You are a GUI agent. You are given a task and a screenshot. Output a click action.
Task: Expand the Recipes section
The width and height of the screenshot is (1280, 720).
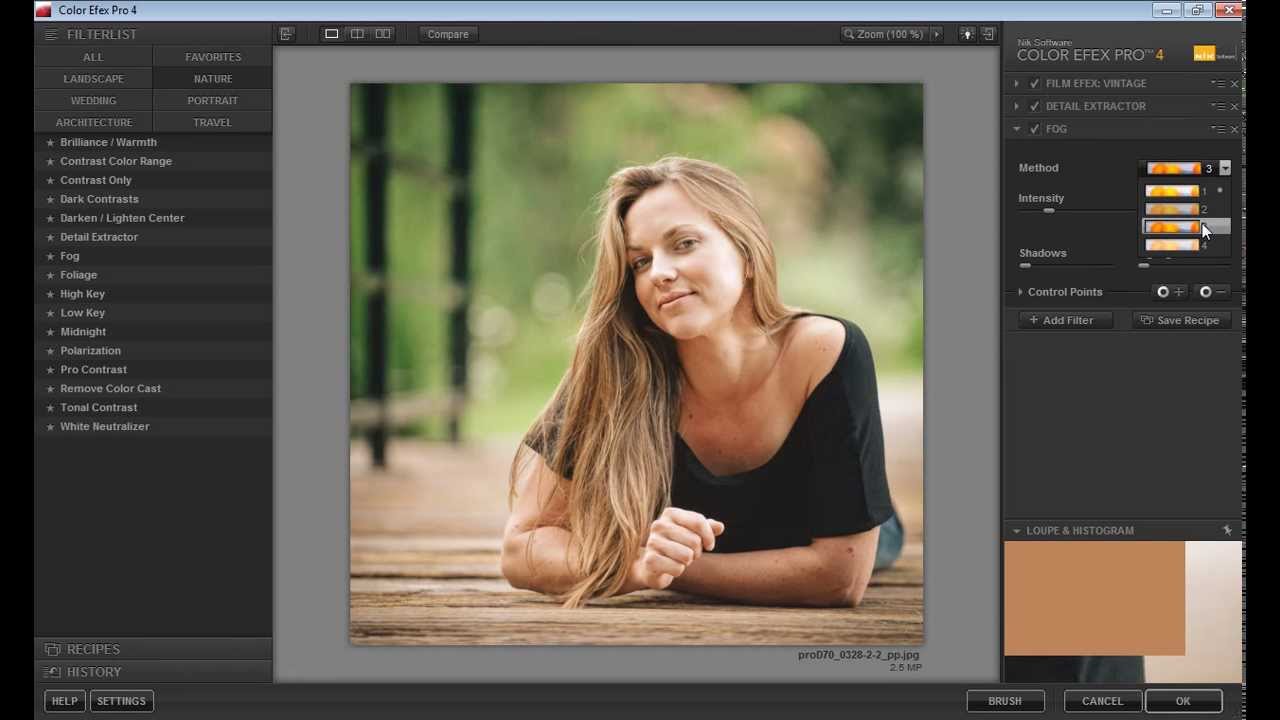tap(153, 649)
